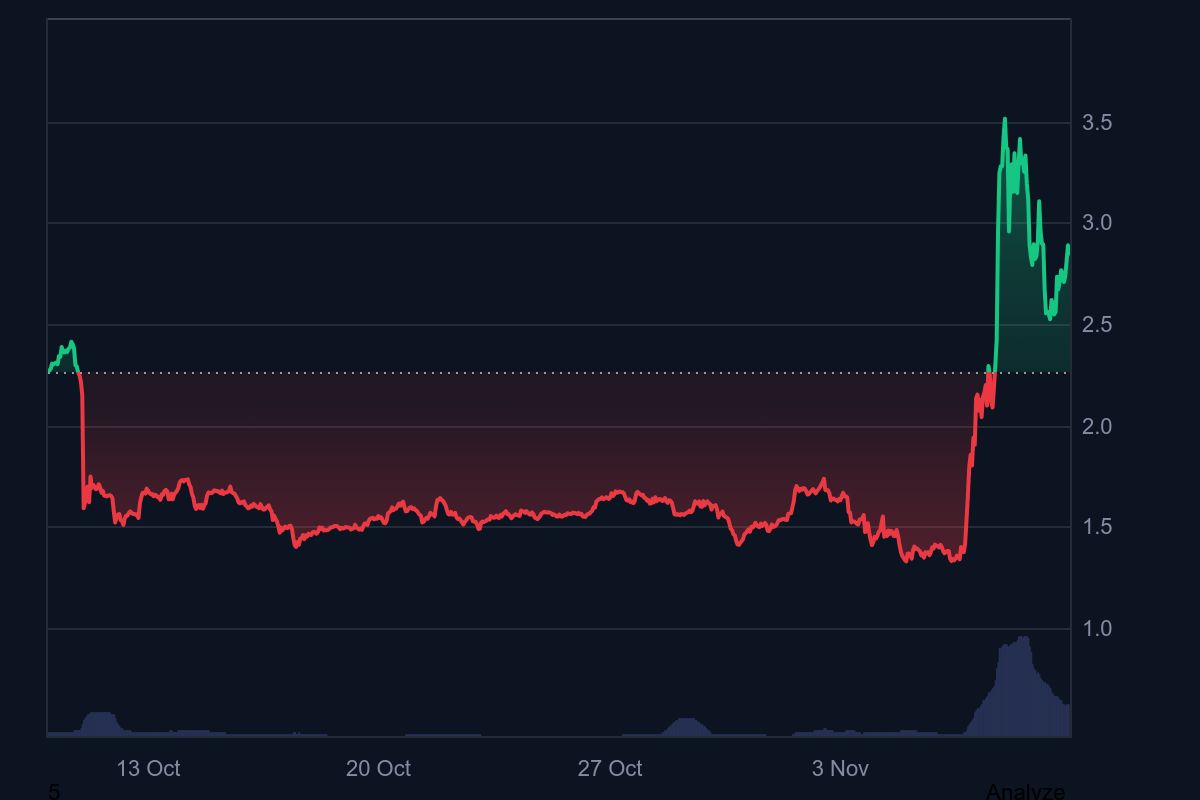Click the number 5 at bottom left
This screenshot has height=800, width=1200.
54,791
